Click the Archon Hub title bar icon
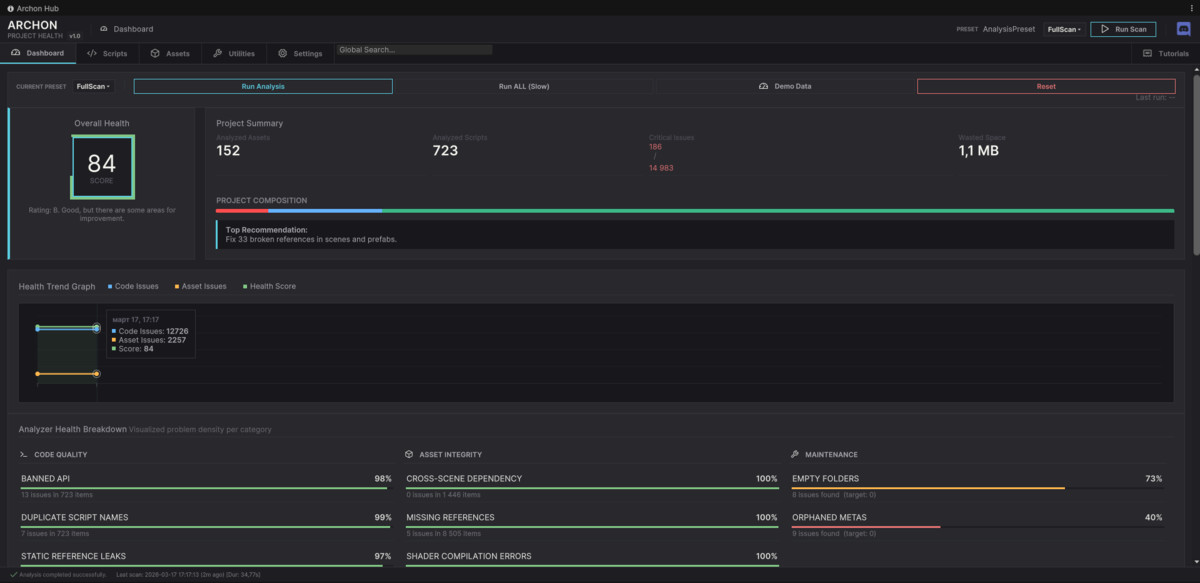 tap(10, 8)
